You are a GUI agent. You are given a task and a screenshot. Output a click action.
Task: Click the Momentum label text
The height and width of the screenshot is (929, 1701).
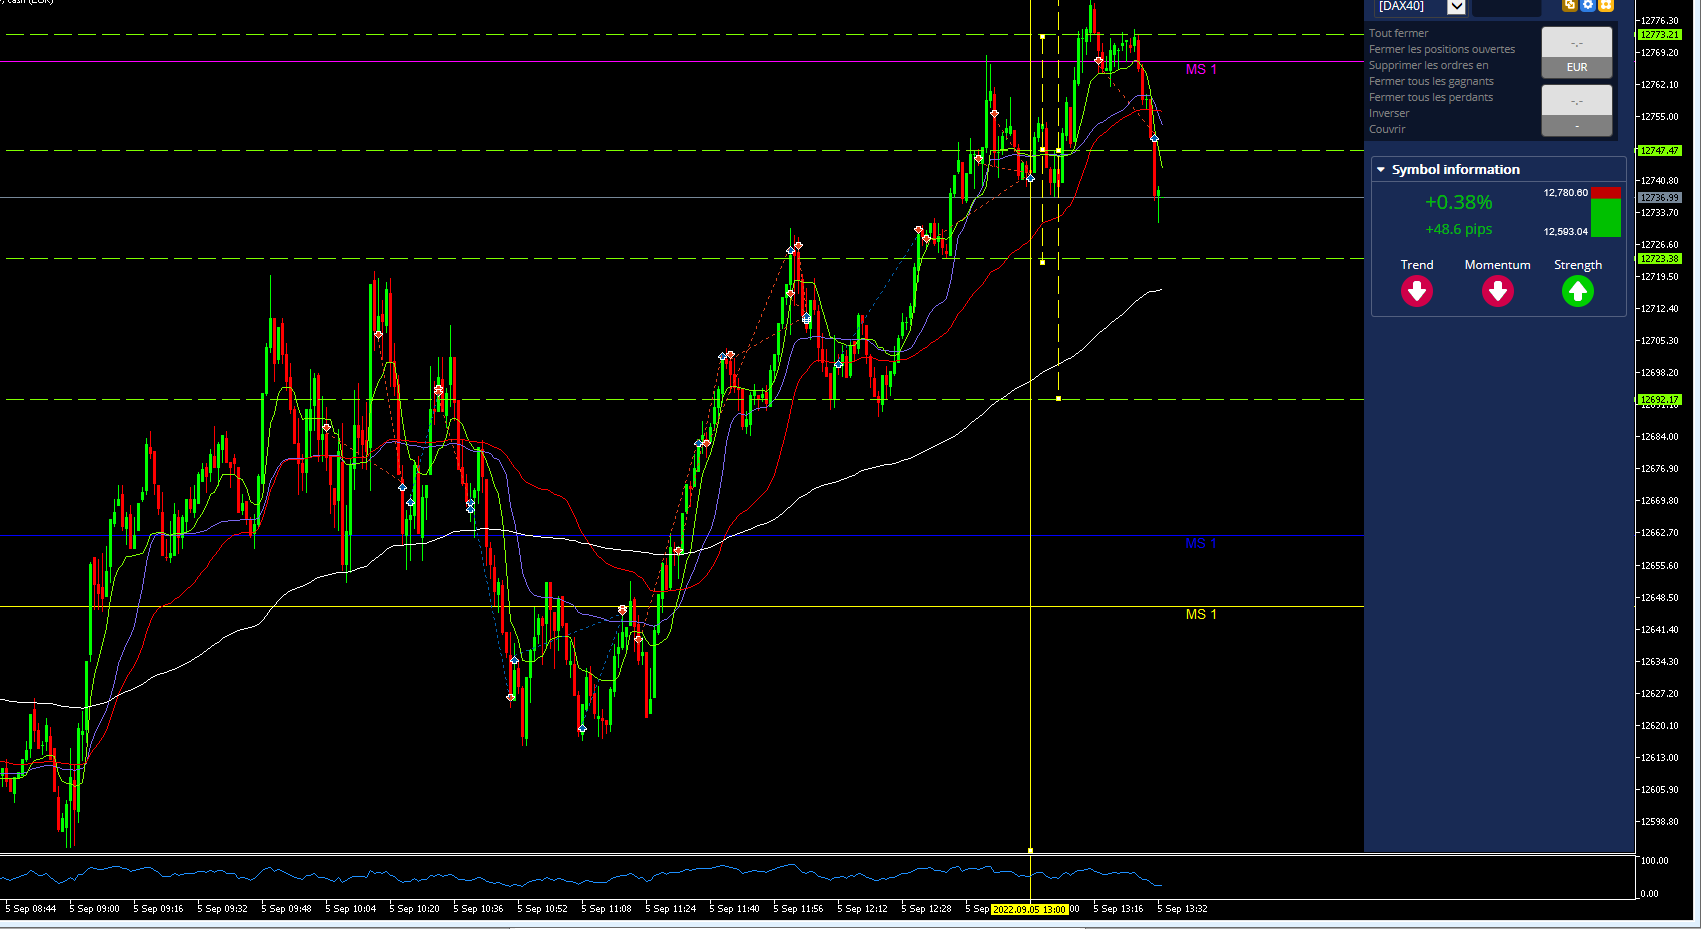click(x=1497, y=265)
